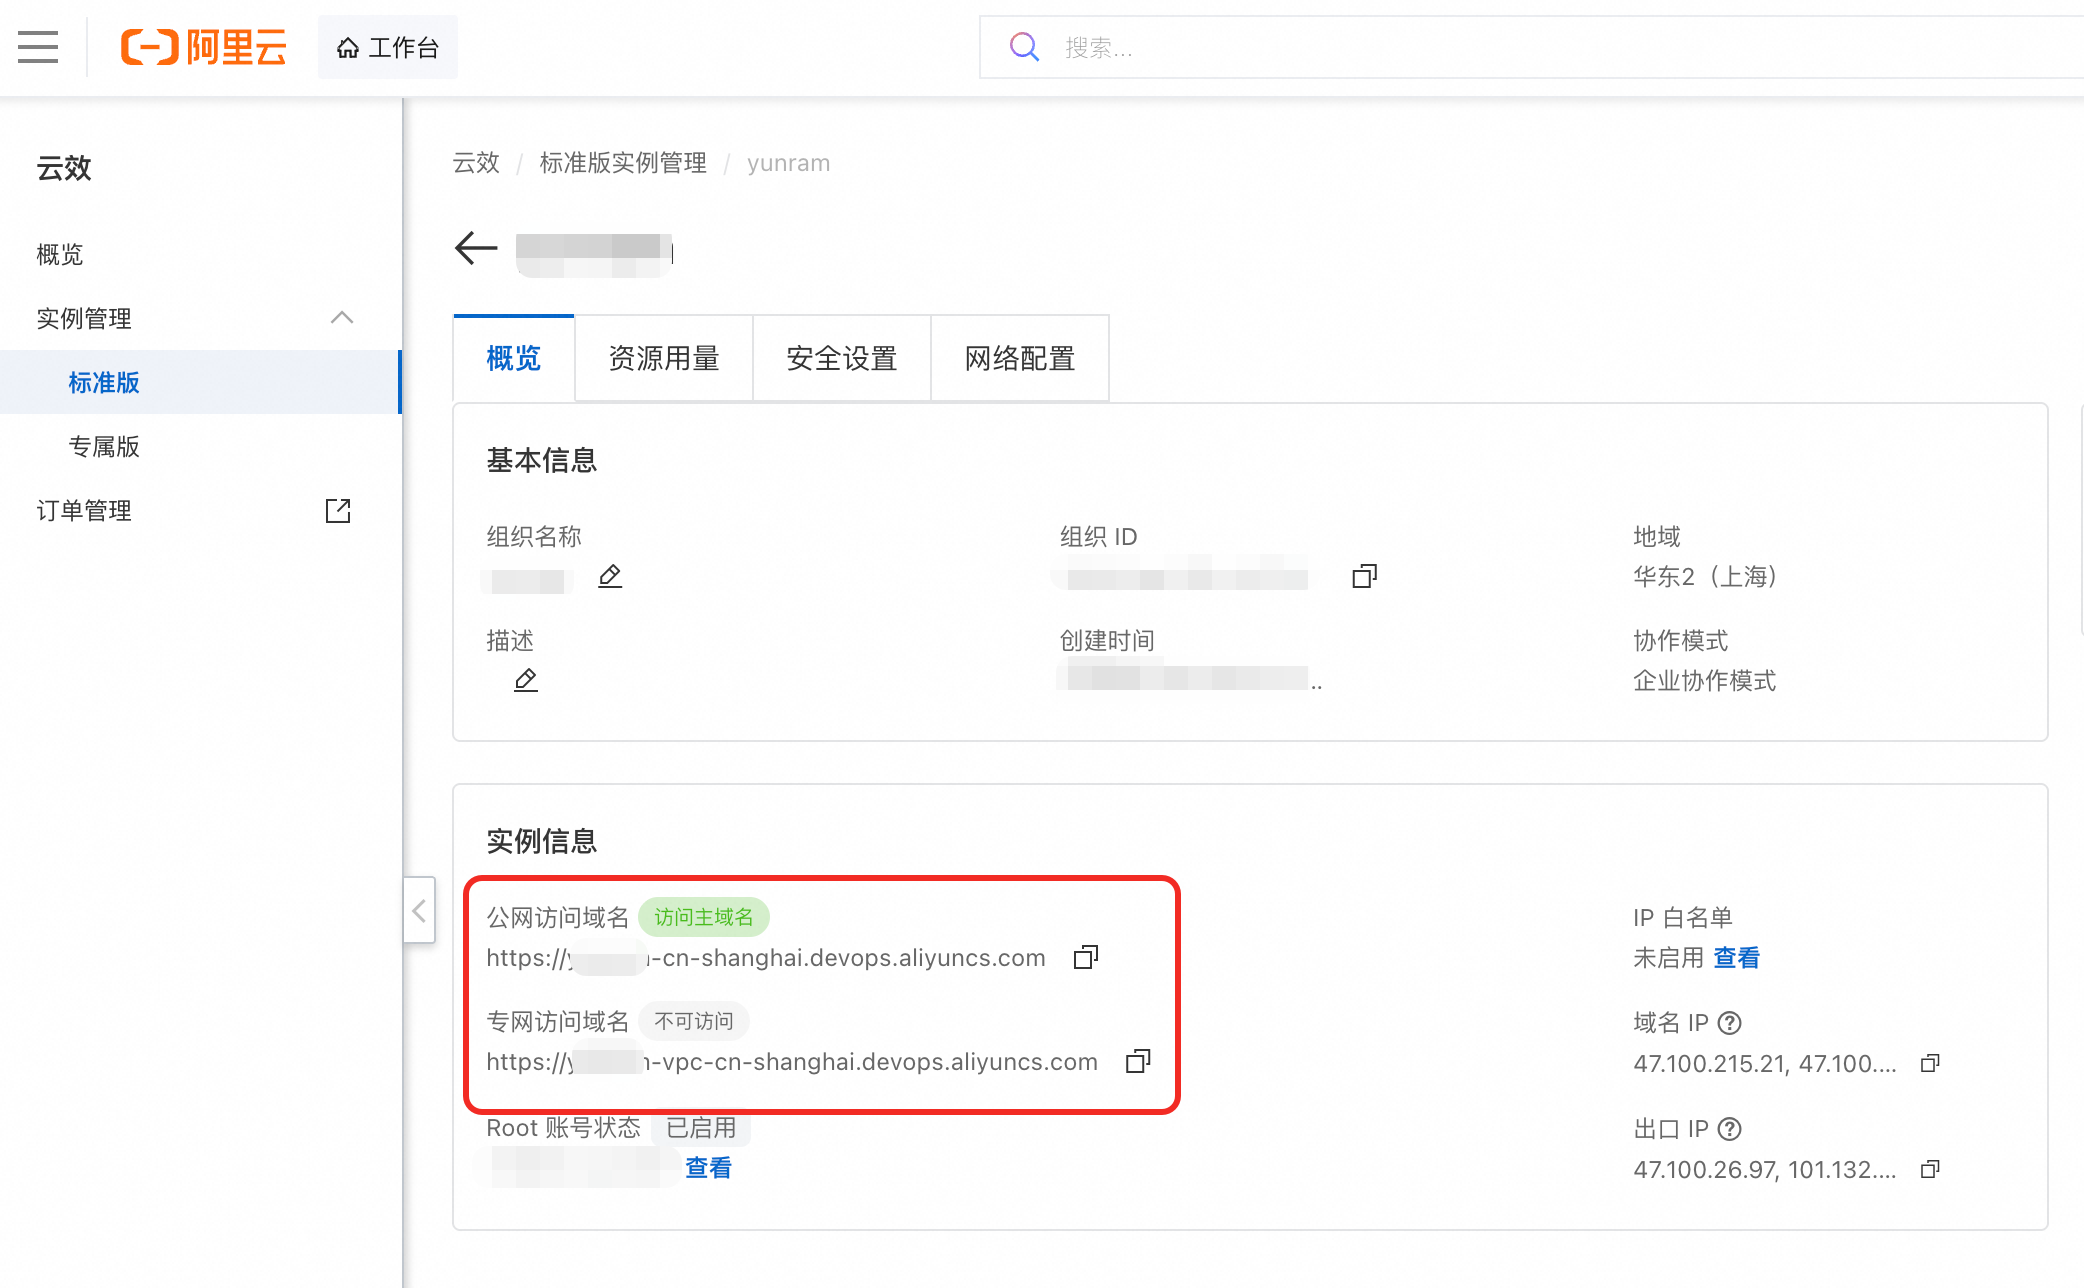Image resolution: width=2084 pixels, height=1288 pixels.
Task: Copy the public network access domain
Action: [1086, 958]
